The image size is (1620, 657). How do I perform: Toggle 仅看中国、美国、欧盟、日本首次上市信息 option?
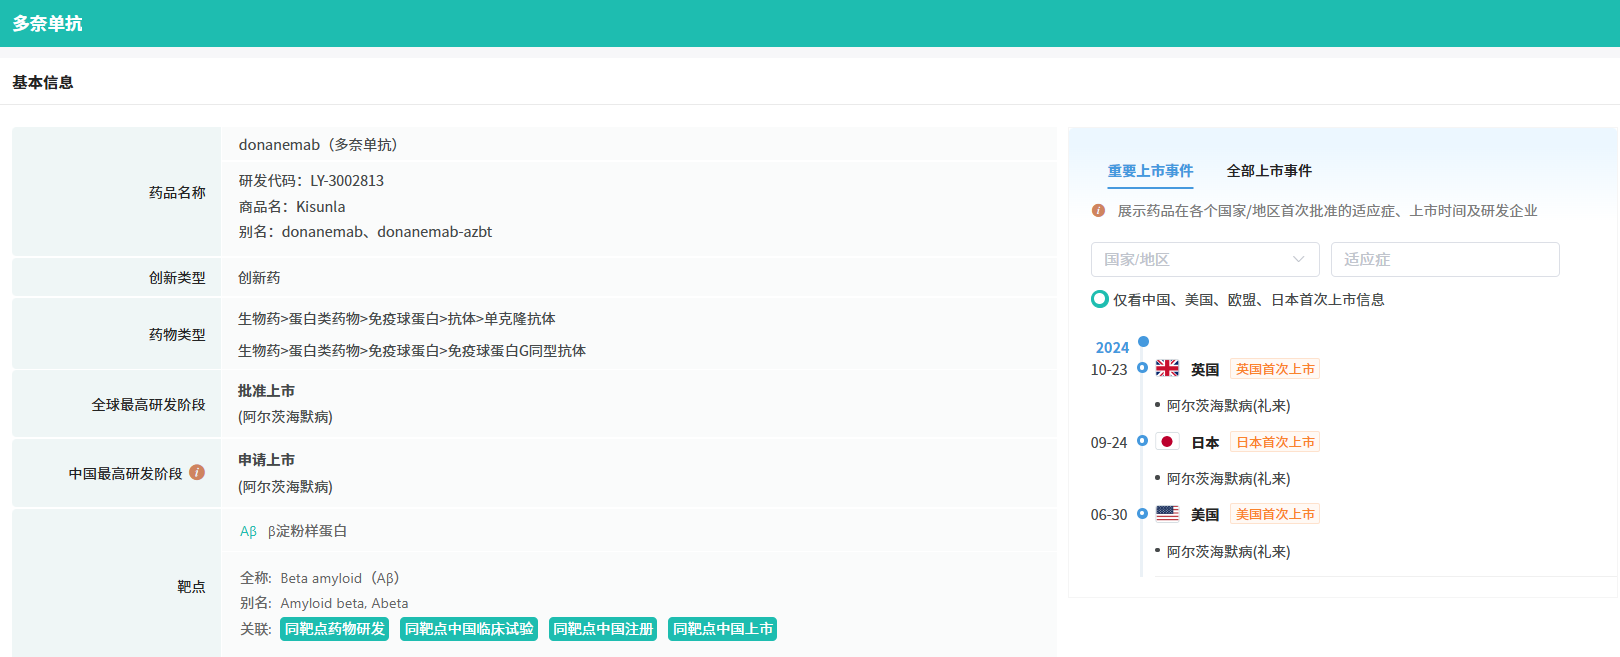1100,299
